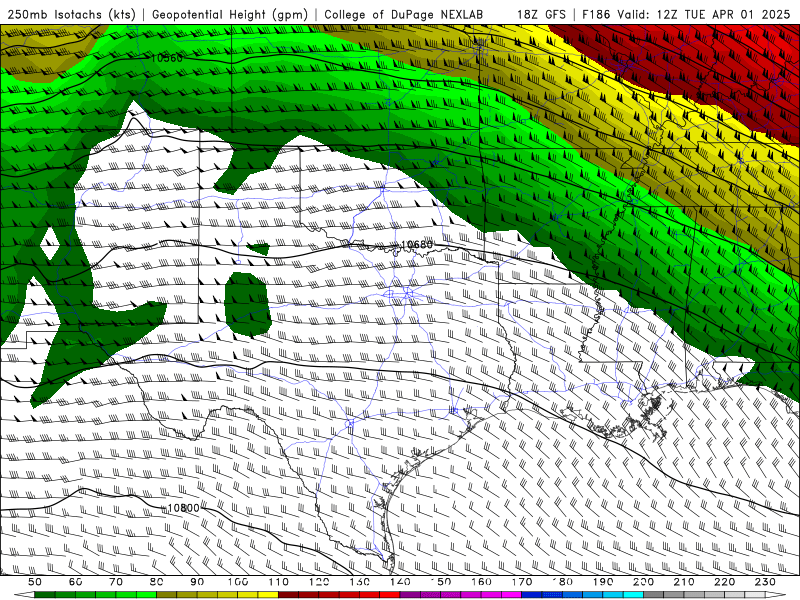Image resolution: width=800 pixels, height=600 pixels.
Task: Click the 70 knot label on color bar
Action: click(116, 582)
